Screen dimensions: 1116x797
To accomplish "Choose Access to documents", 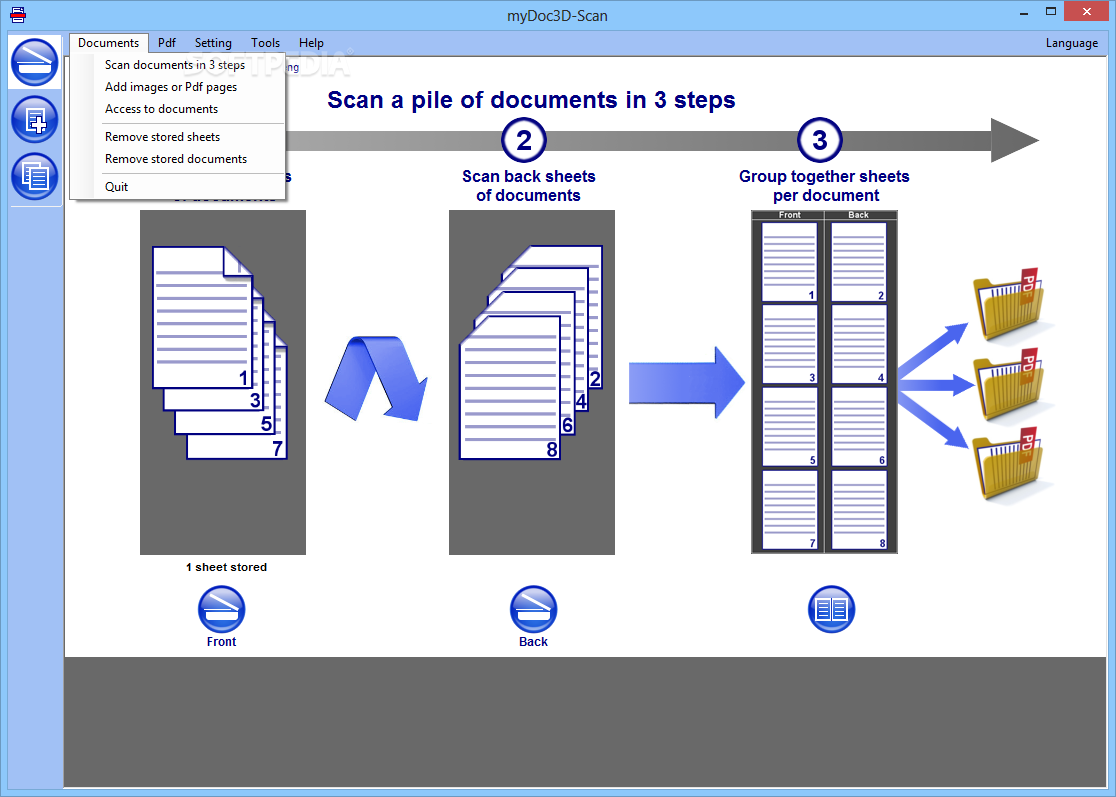I will pos(162,109).
